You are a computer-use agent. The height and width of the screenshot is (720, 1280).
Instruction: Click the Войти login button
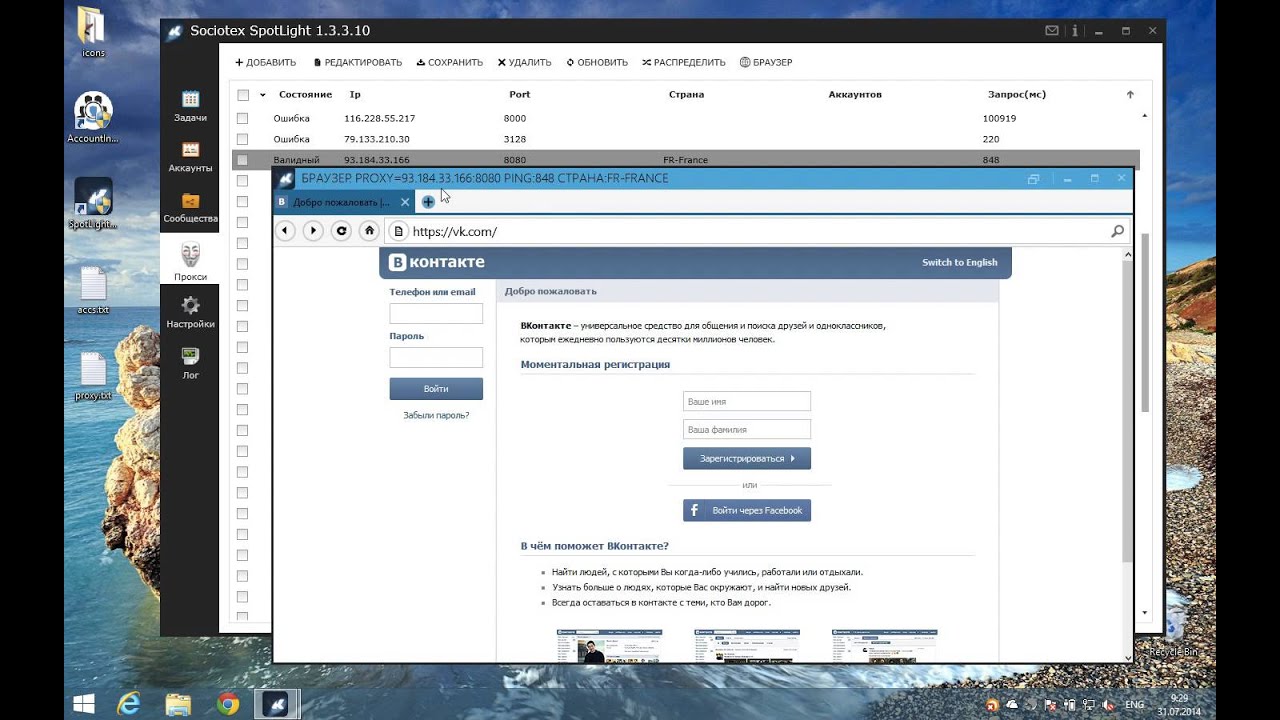pyautogui.click(x=436, y=389)
